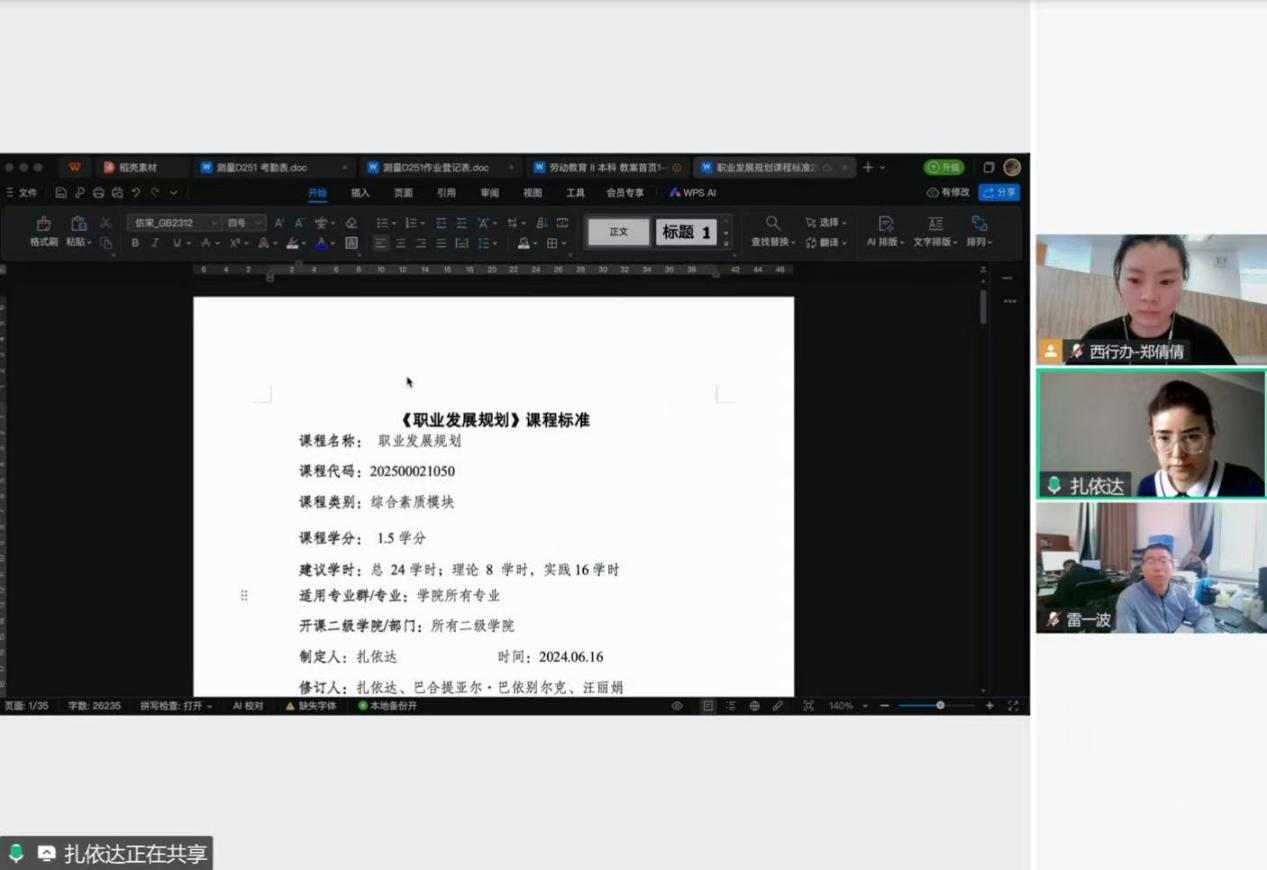Screen dimensions: 1267x870
Task: Apply the 标题 1 heading style
Action: click(686, 232)
